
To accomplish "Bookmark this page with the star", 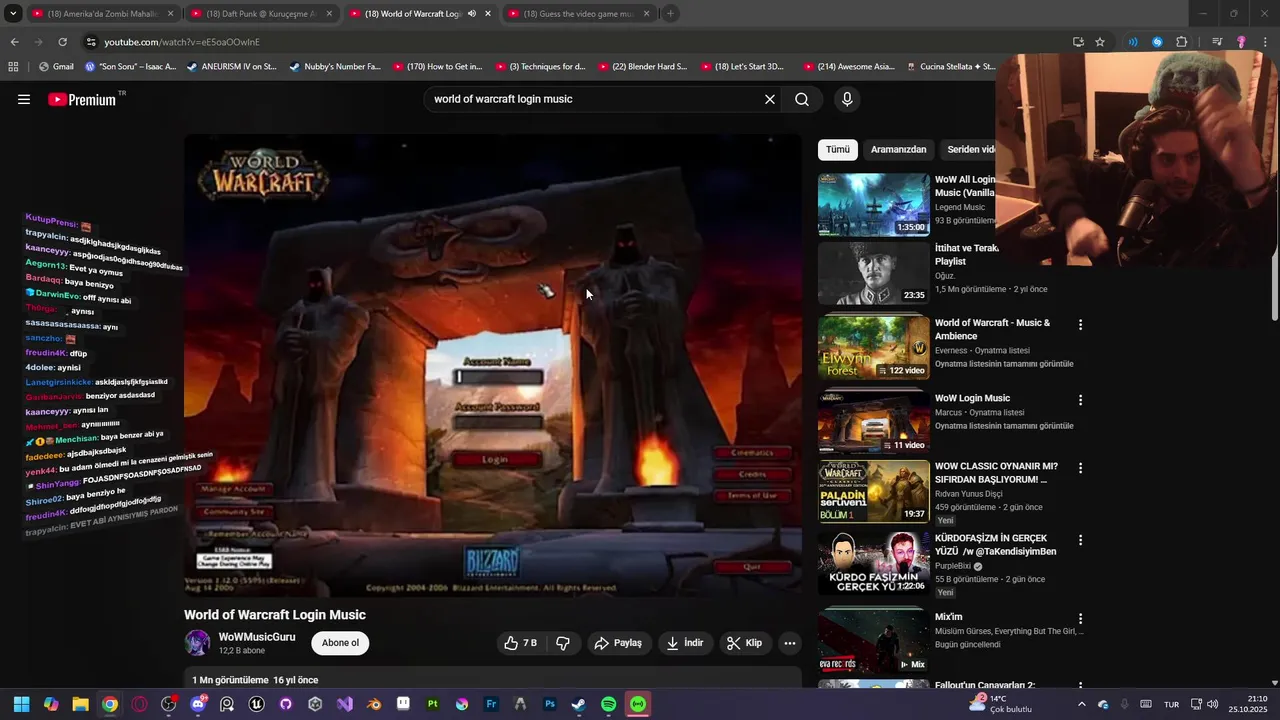I will pos(1100,42).
